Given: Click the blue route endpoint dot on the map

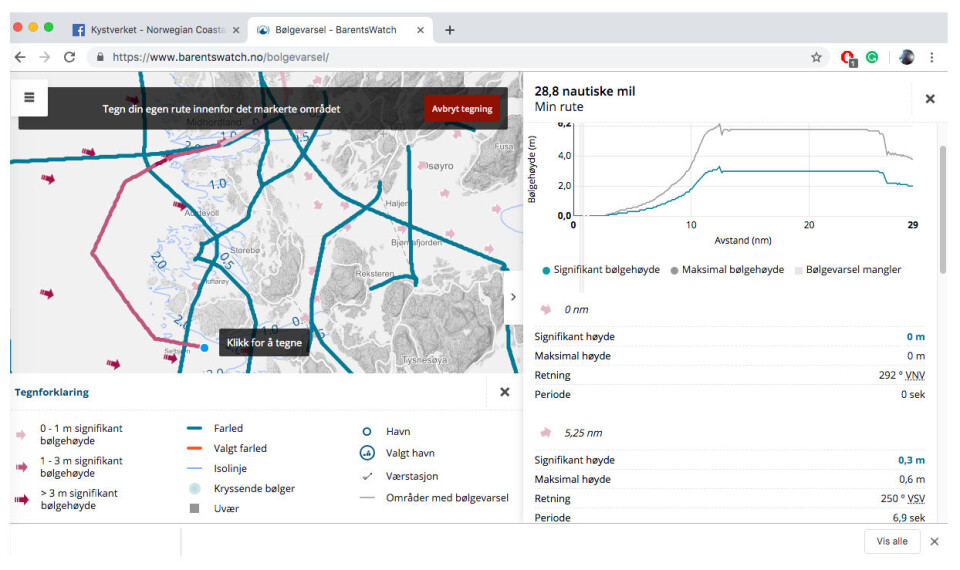Looking at the screenshot, I should [x=204, y=348].
